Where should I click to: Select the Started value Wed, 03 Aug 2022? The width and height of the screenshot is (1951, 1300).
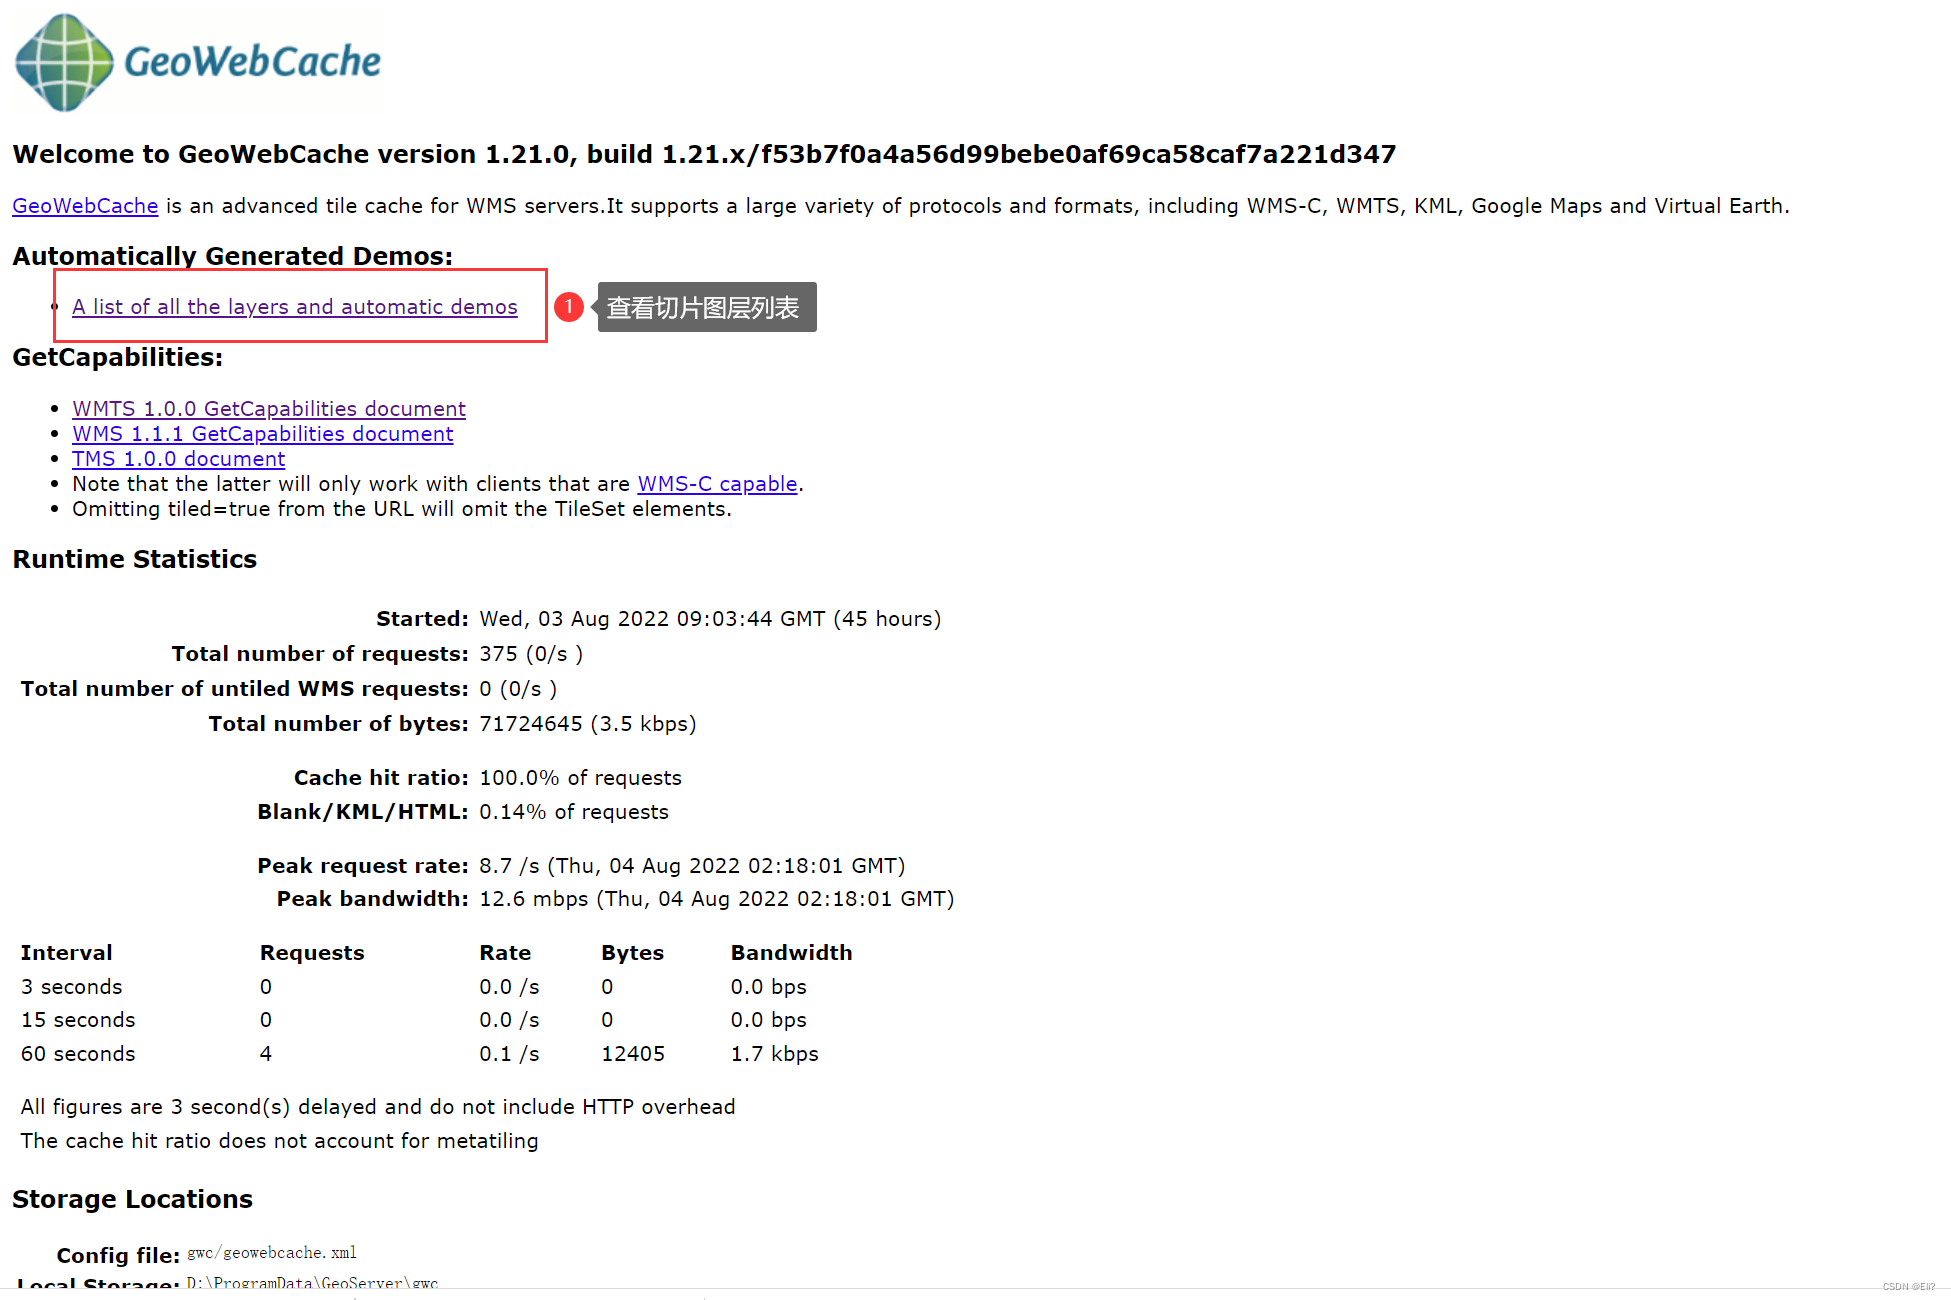pyautogui.click(x=710, y=619)
